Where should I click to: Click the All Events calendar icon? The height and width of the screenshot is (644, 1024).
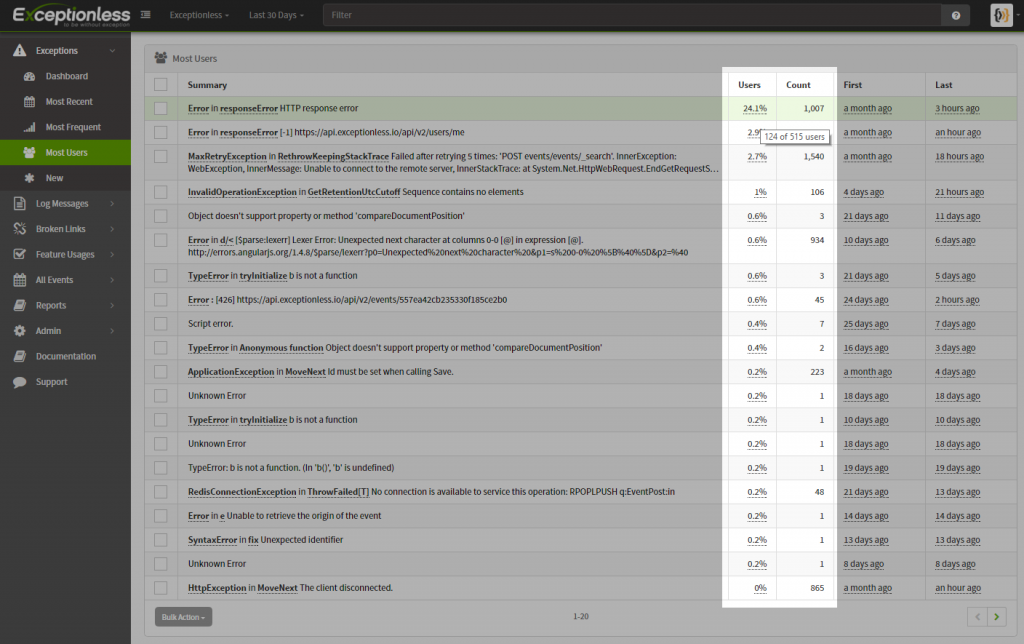20,280
